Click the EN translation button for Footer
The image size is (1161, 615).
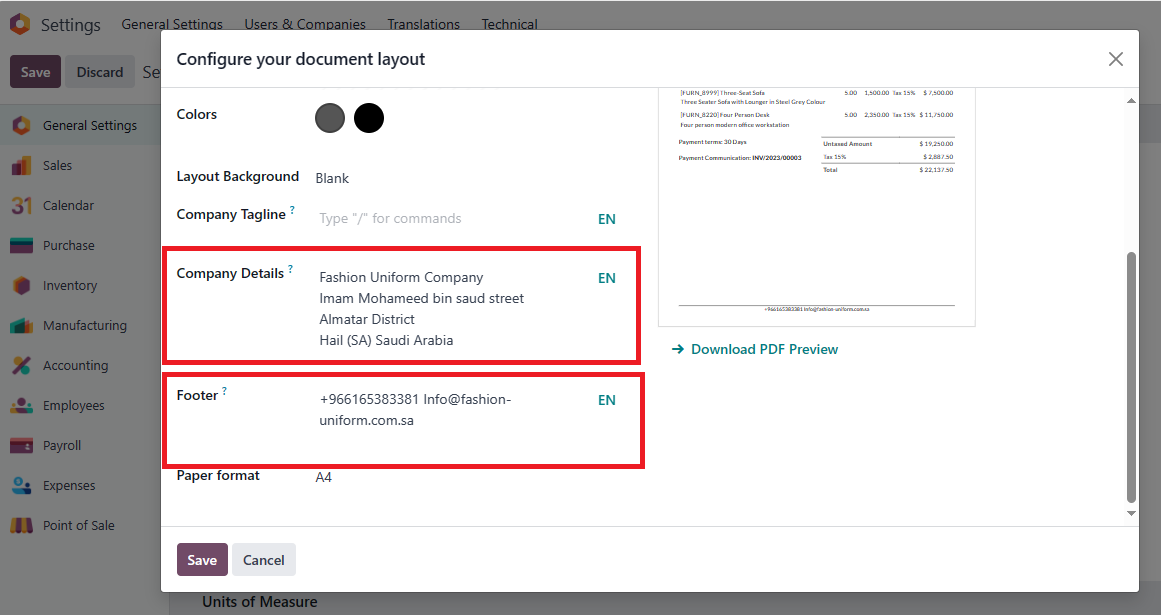(x=606, y=400)
